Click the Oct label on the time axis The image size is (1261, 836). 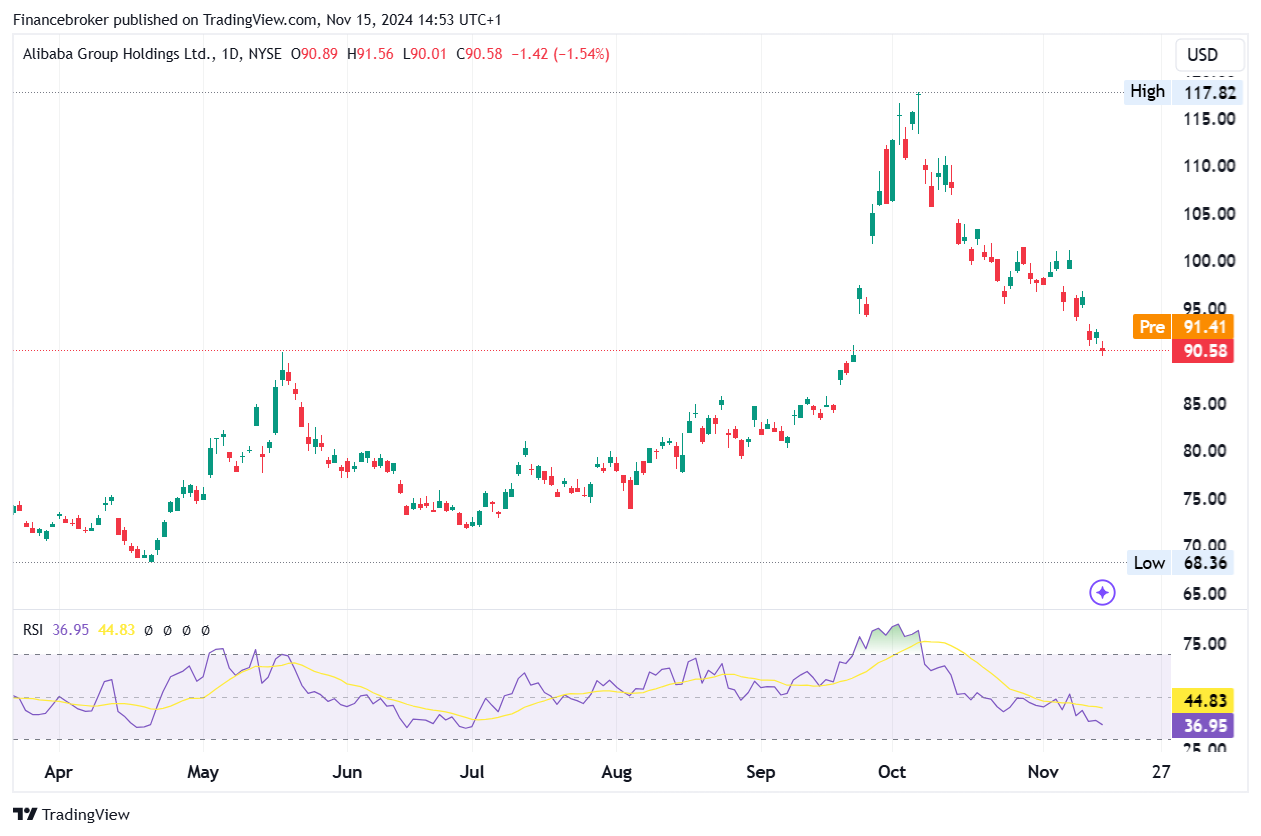click(x=892, y=773)
